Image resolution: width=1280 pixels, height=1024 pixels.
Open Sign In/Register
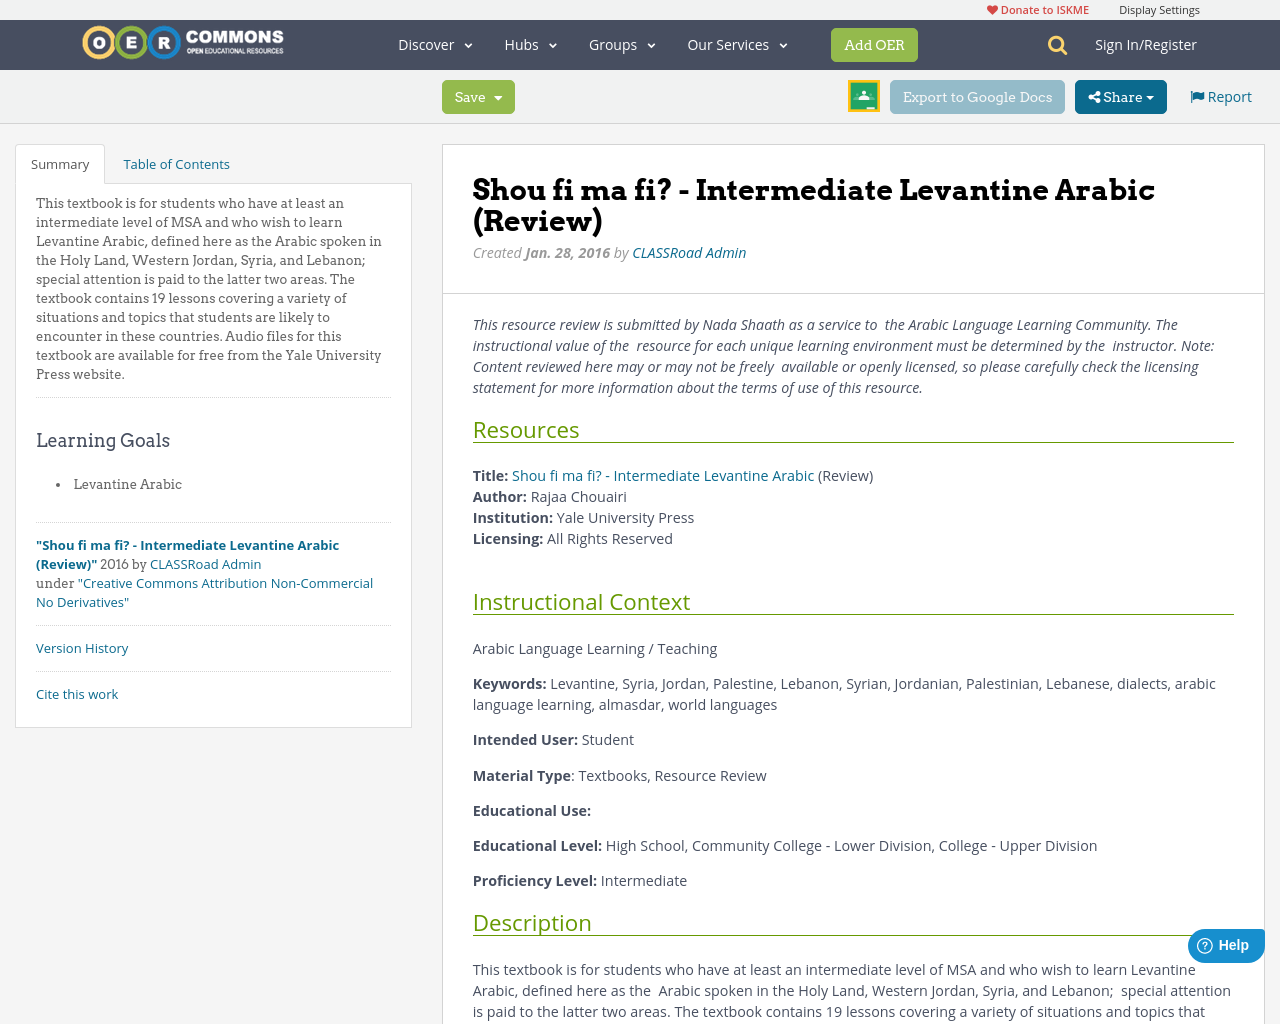(1145, 45)
